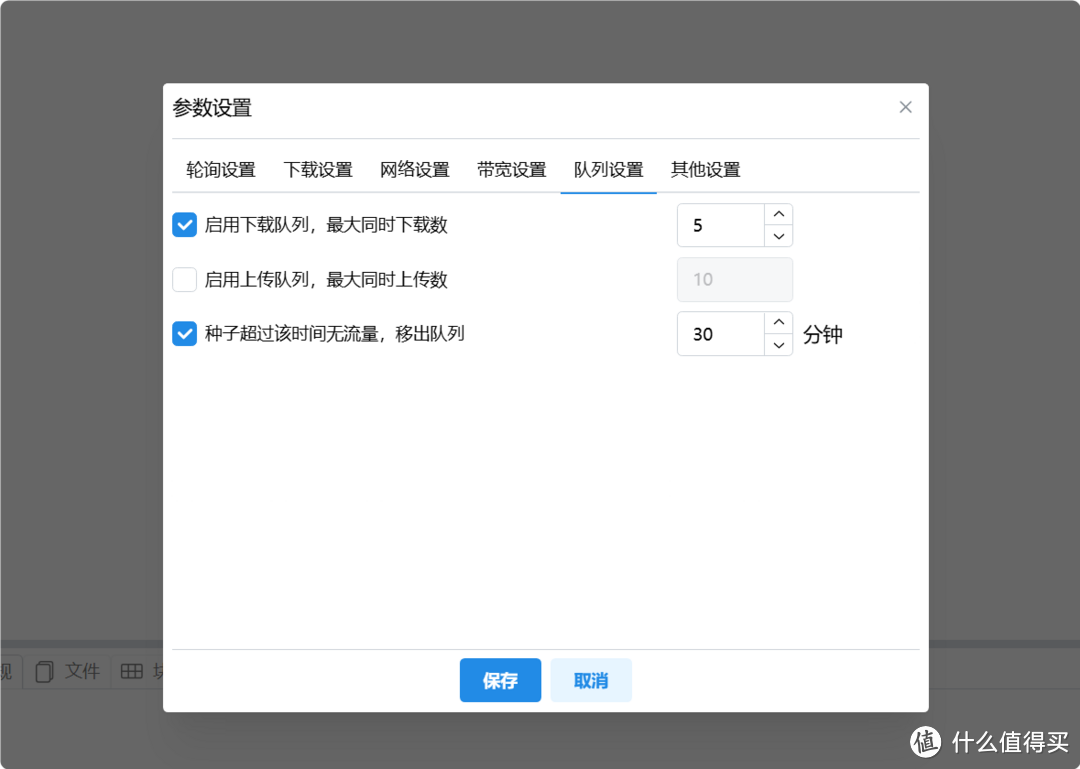Disable the 启用下载队列 checkbox
This screenshot has height=769, width=1080.
coord(184,225)
